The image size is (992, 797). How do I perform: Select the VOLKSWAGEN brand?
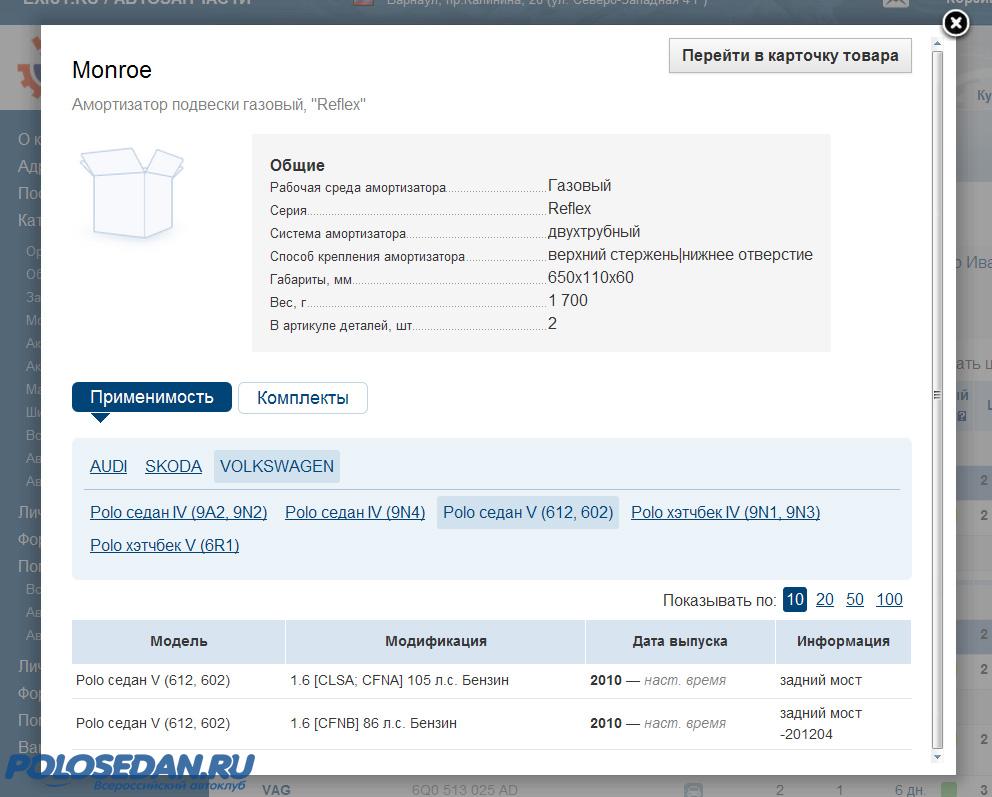point(277,466)
